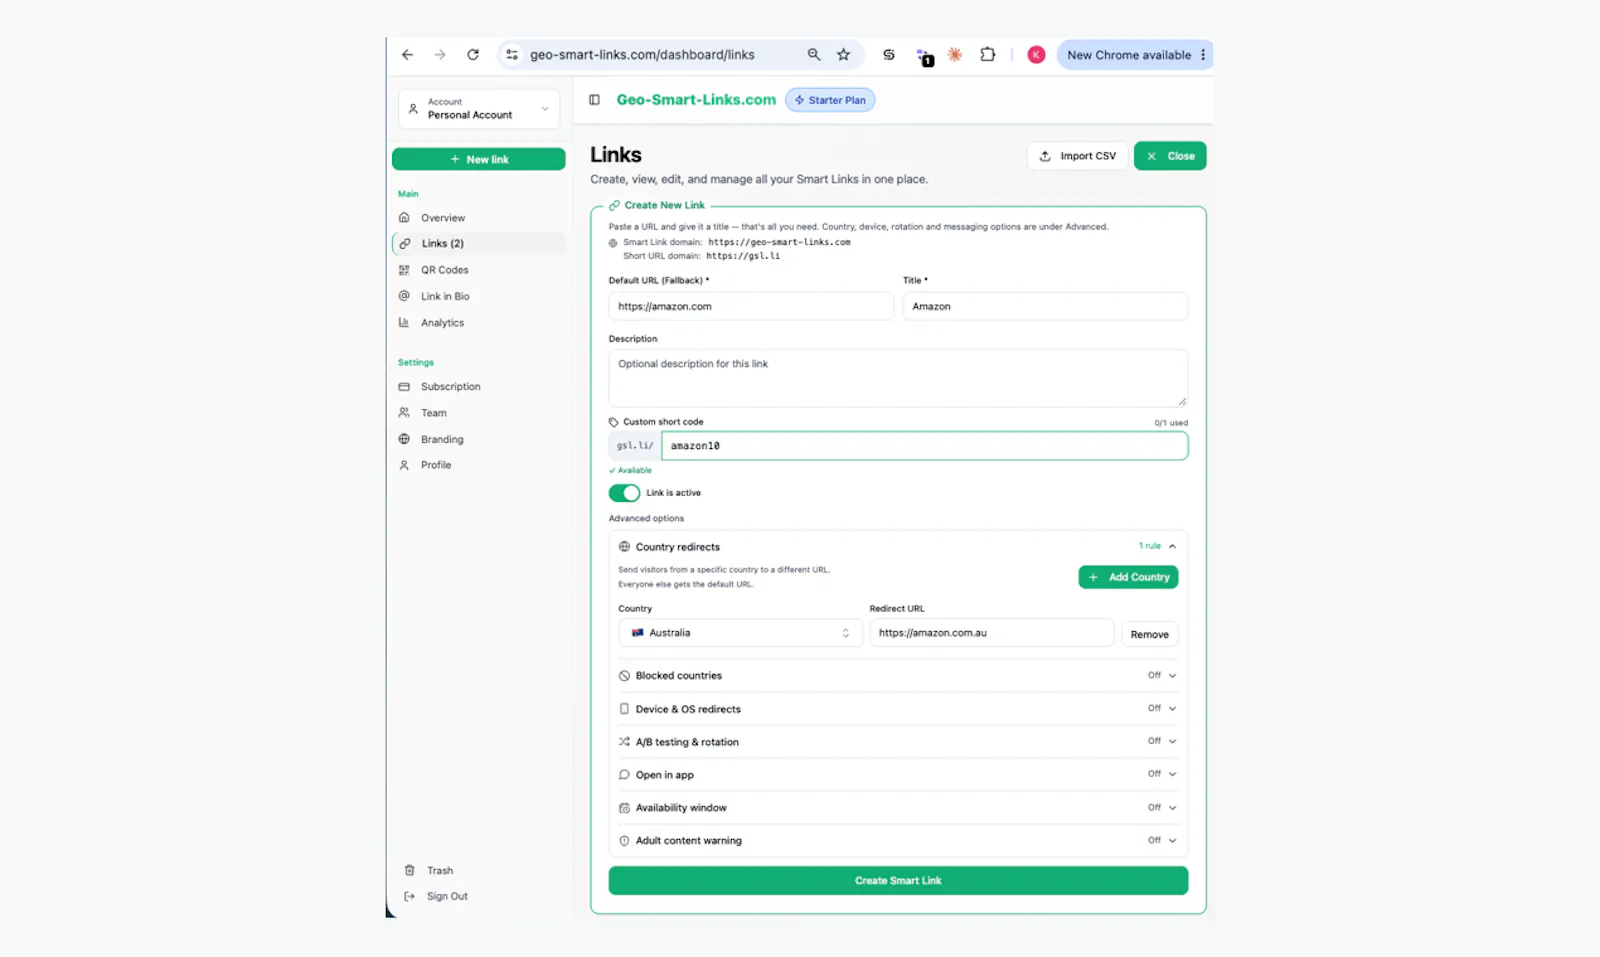This screenshot has width=1600, height=957.
Task: Click the custom short code field
Action: [x=924, y=446]
